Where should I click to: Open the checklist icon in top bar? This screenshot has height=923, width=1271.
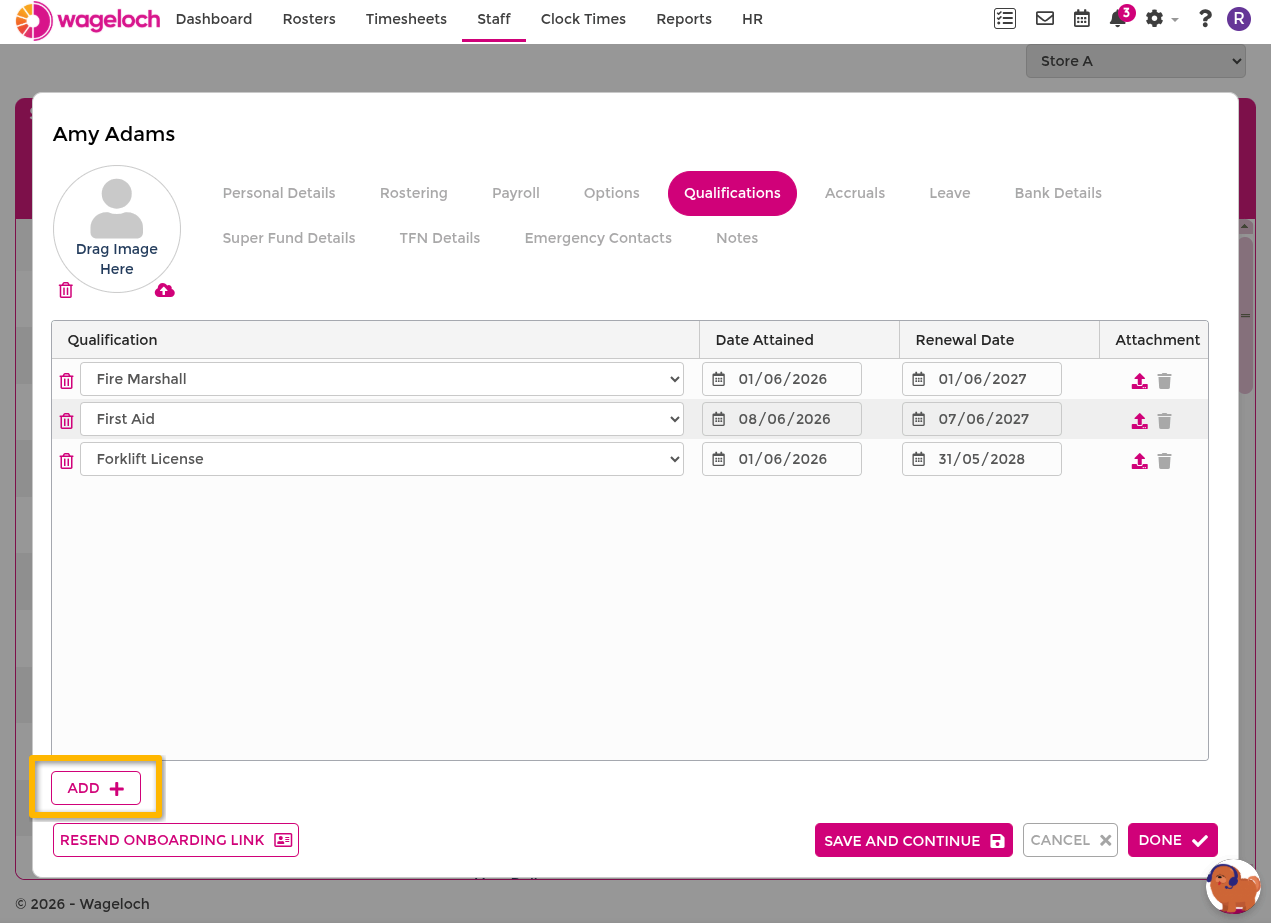(x=1004, y=18)
